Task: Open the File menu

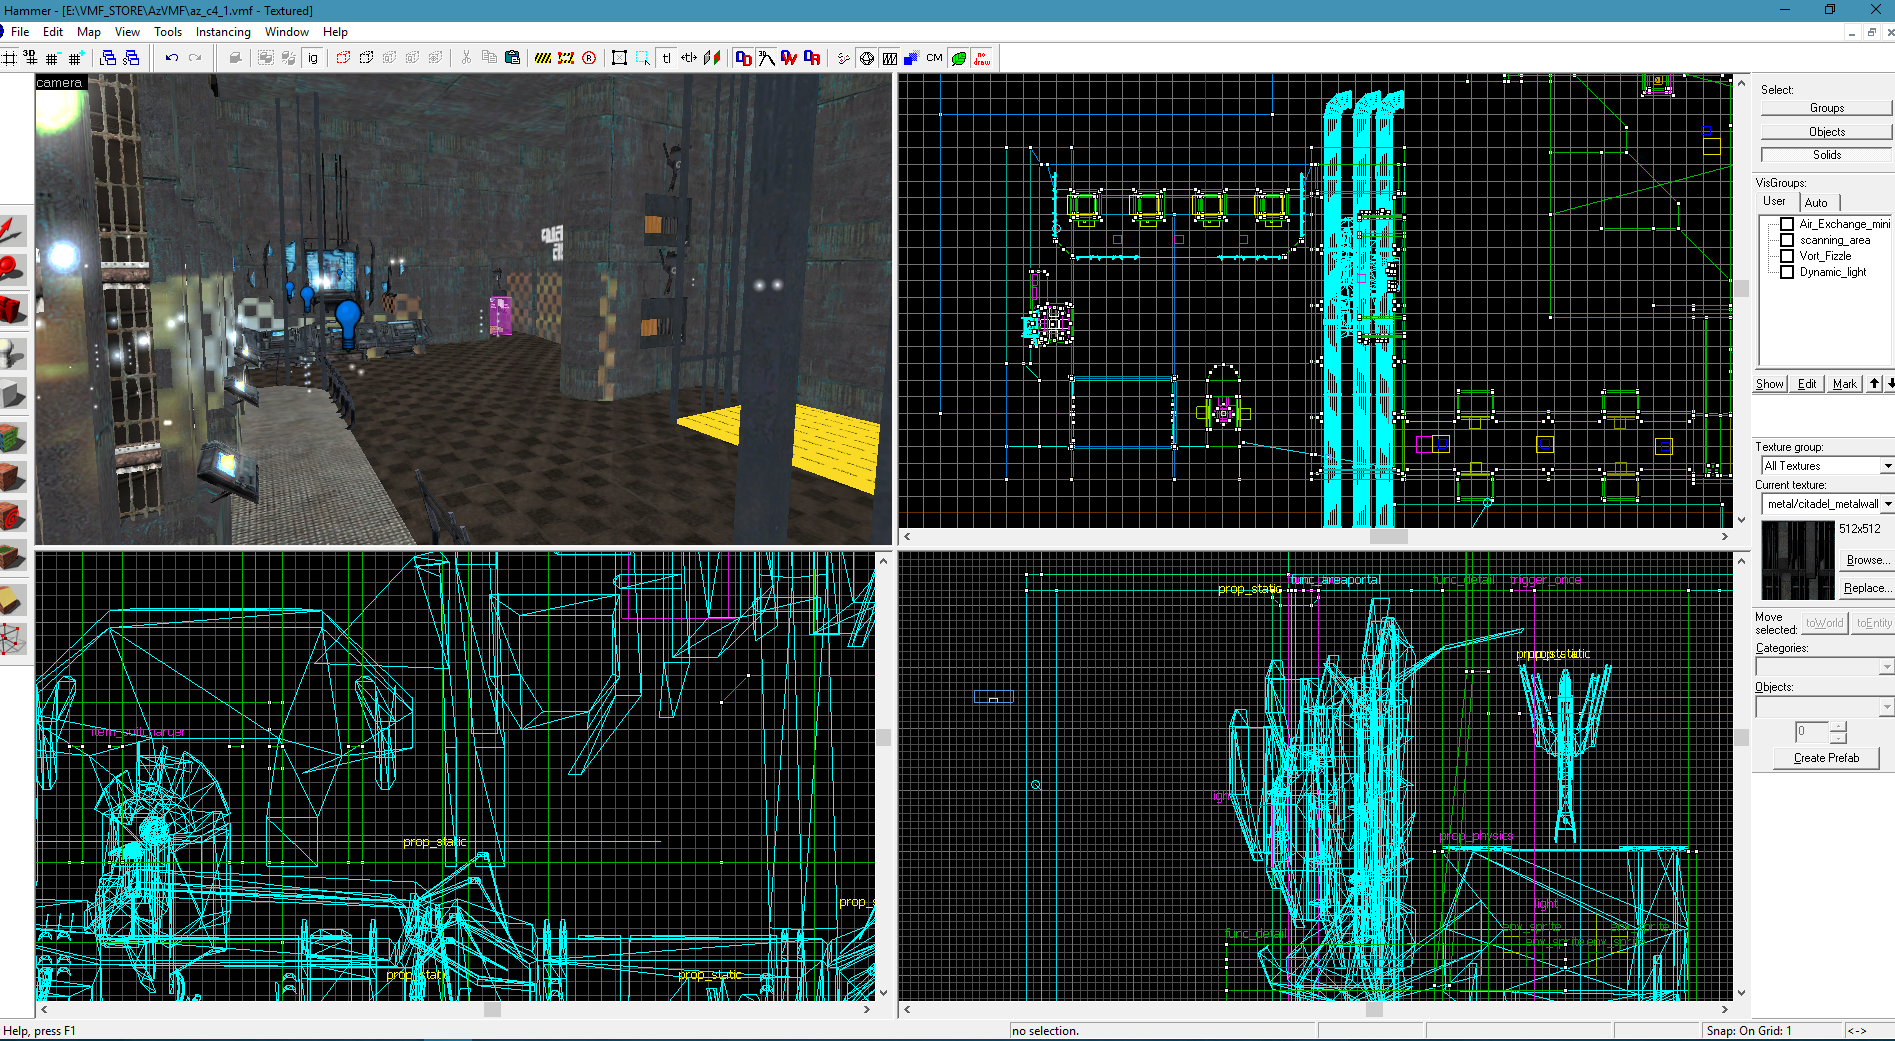Action: pos(20,32)
